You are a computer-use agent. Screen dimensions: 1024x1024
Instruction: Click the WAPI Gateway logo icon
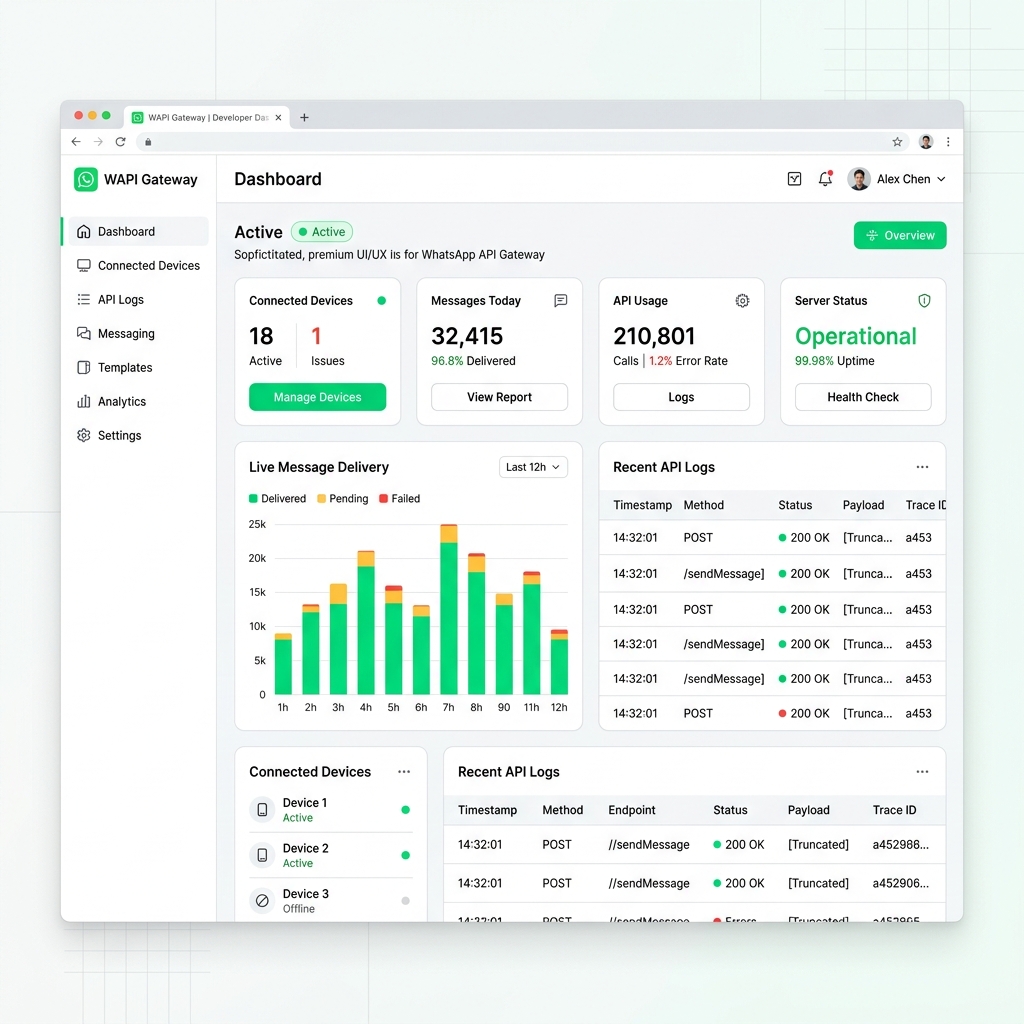pos(86,179)
